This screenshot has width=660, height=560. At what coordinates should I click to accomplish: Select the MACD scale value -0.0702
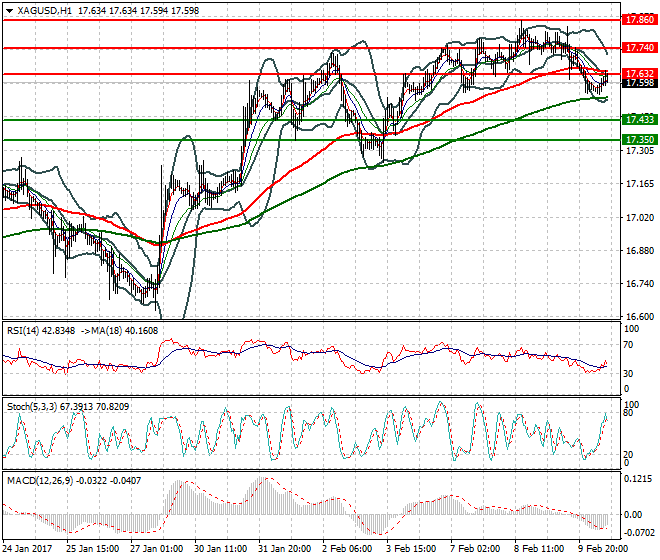639,533
